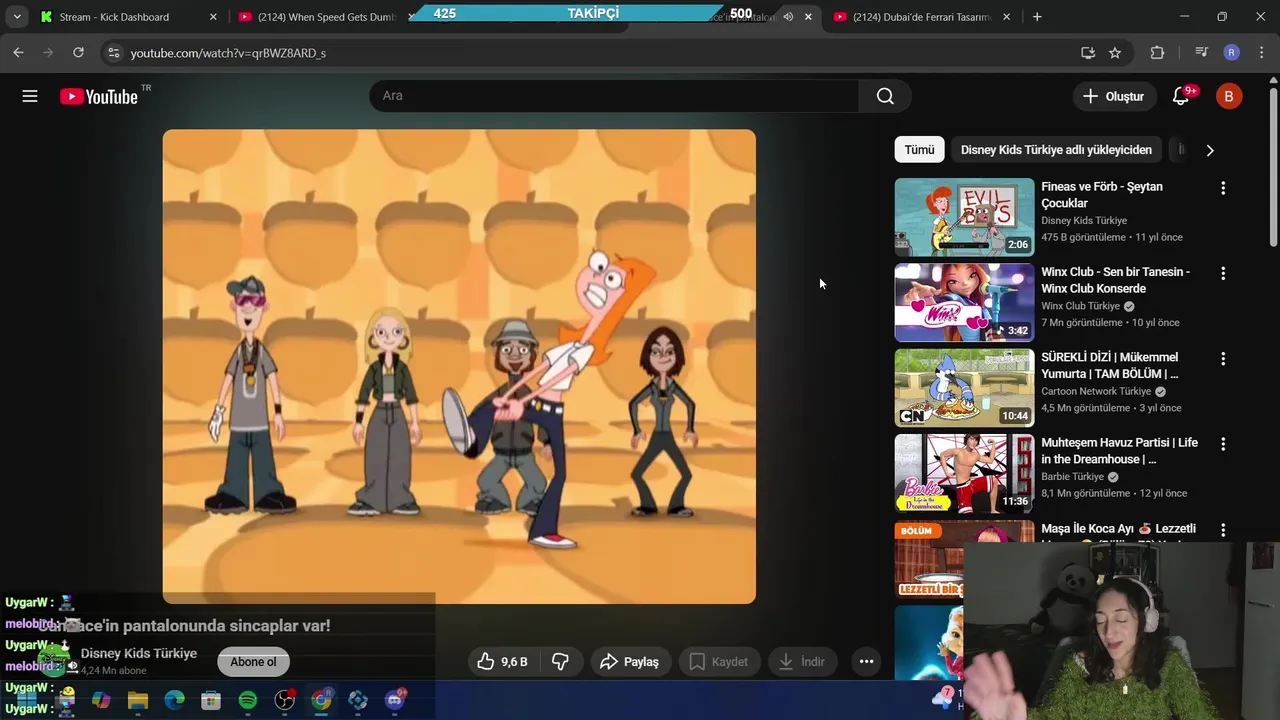Open Winx Club Konserde video thumbnail
Screen dimensions: 1280x720
point(964,302)
